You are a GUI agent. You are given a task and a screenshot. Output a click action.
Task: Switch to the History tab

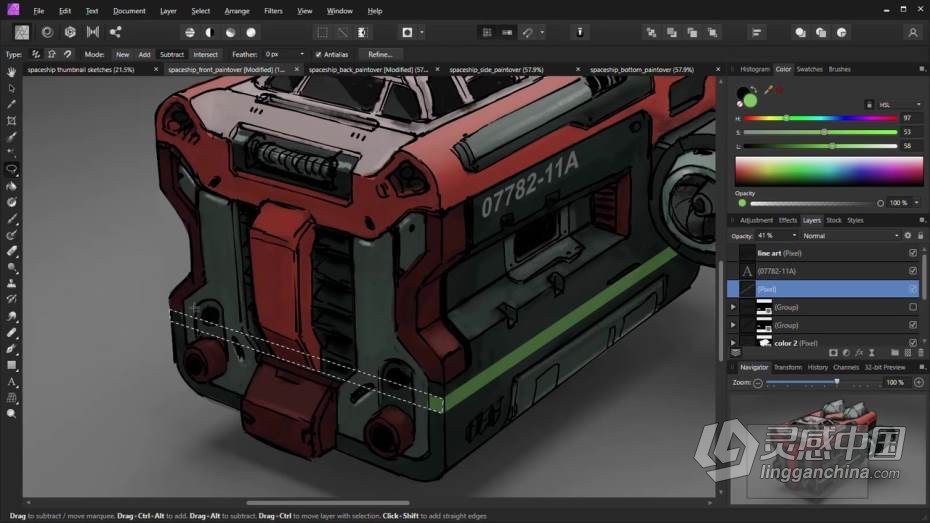[x=817, y=367]
